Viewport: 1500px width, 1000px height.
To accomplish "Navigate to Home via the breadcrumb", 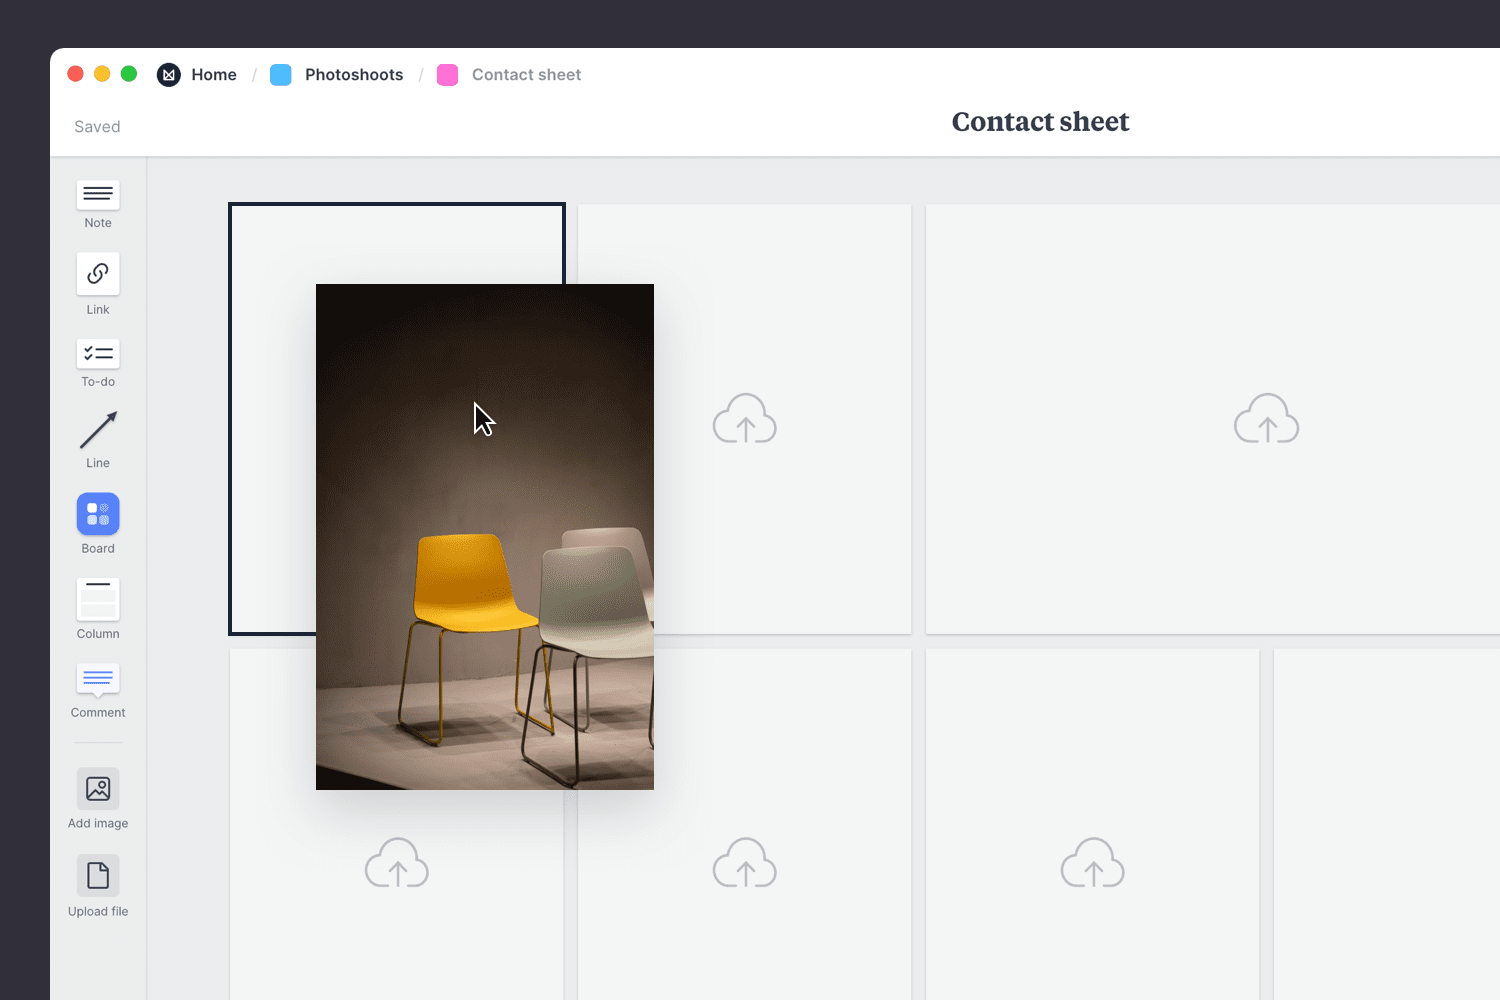I will pos(214,74).
